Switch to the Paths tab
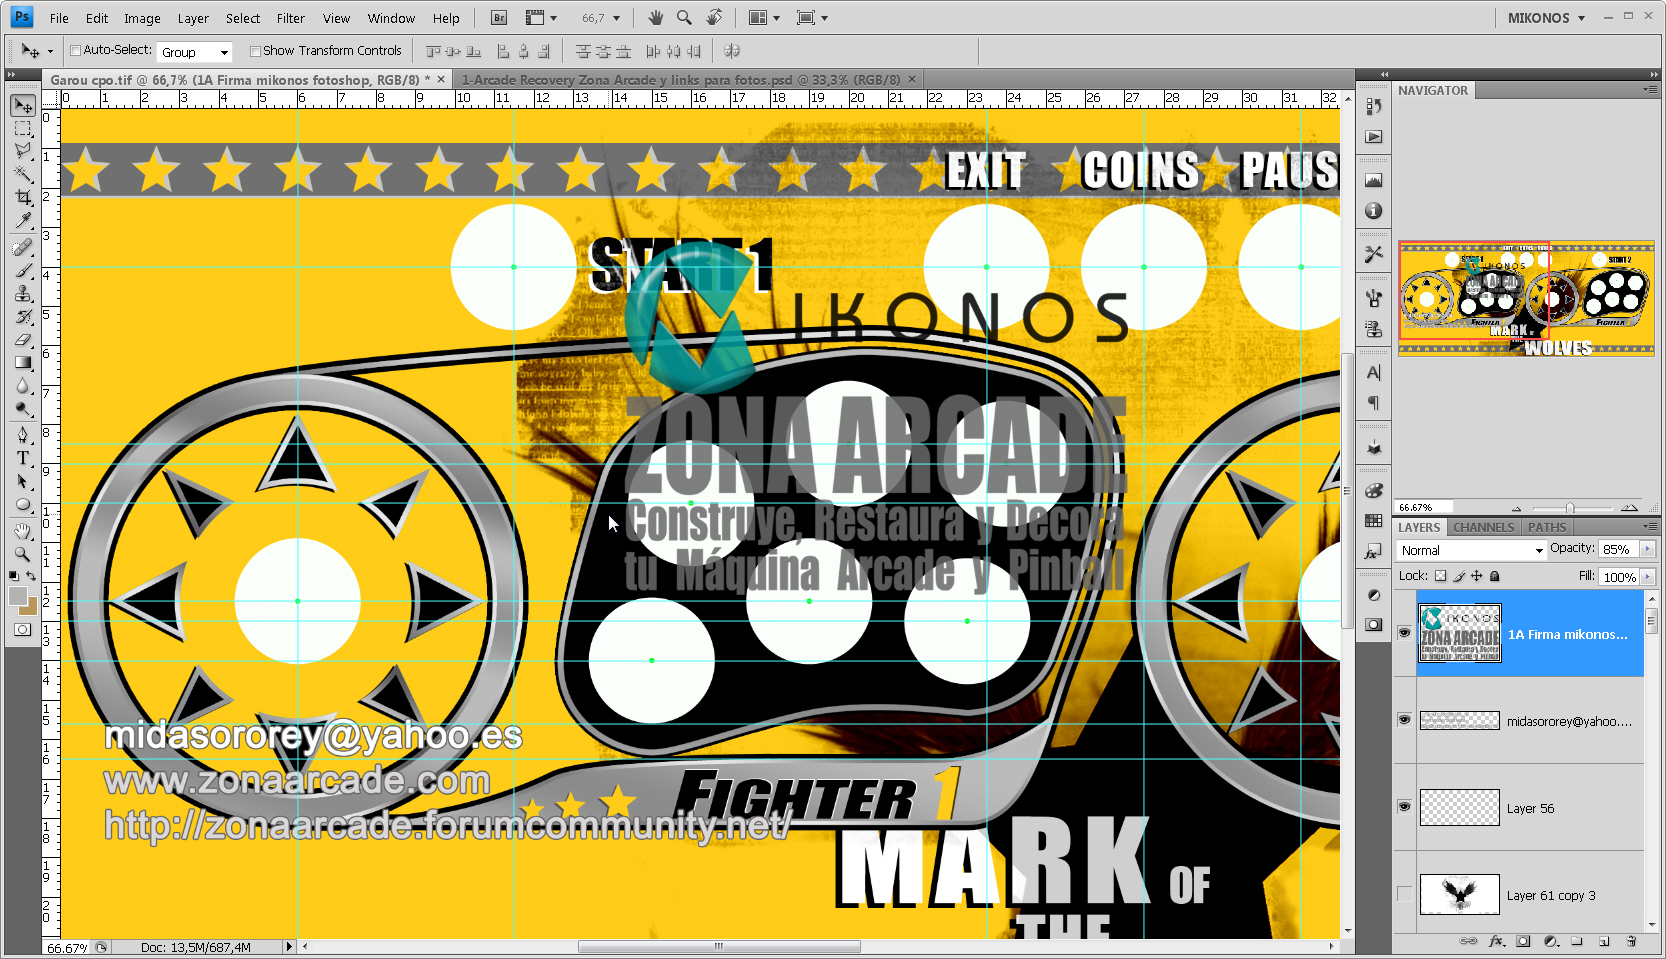 pyautogui.click(x=1546, y=527)
